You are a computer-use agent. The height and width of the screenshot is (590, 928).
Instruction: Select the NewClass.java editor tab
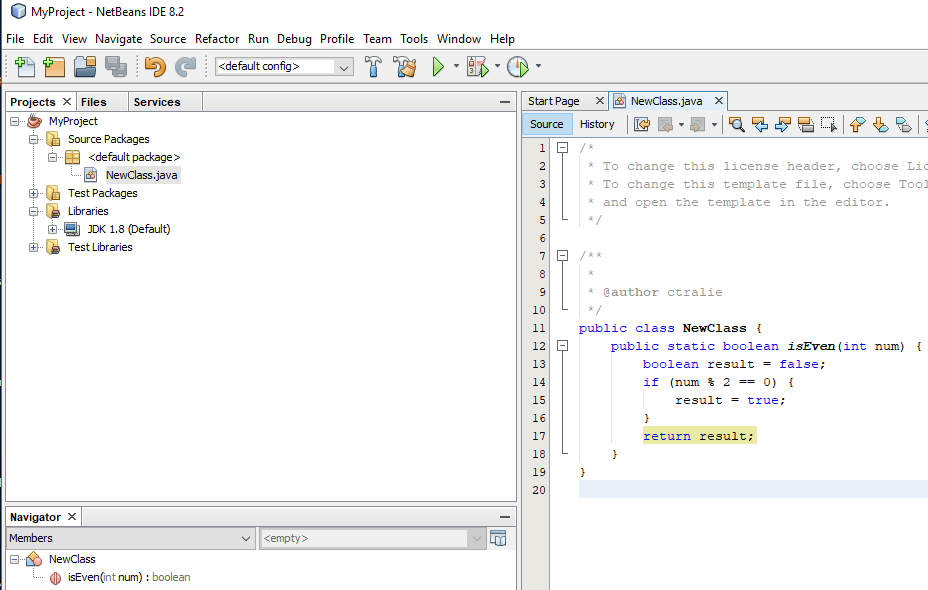point(666,101)
